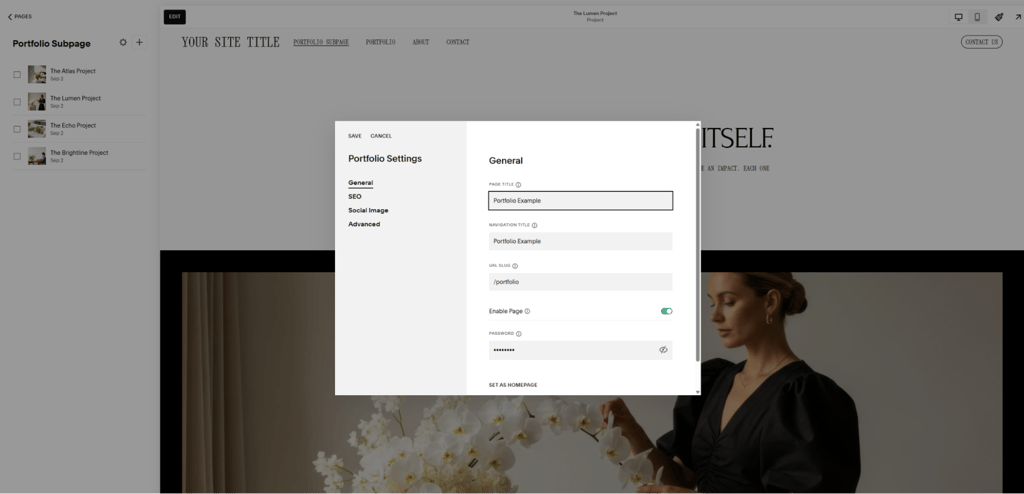1024x494 pixels.
Task: Toggle the Enable Page switch
Action: (666, 311)
